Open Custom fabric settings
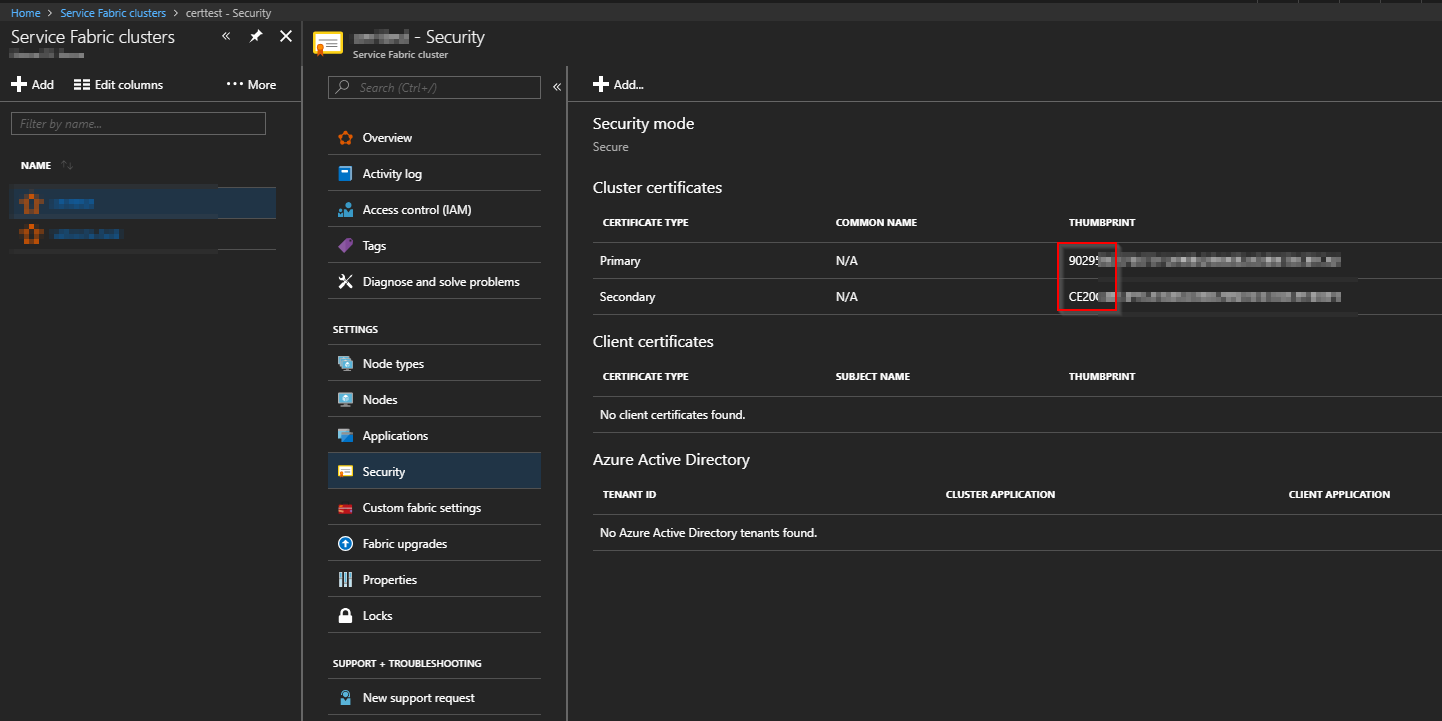The width and height of the screenshot is (1442, 721). pyautogui.click(x=419, y=507)
